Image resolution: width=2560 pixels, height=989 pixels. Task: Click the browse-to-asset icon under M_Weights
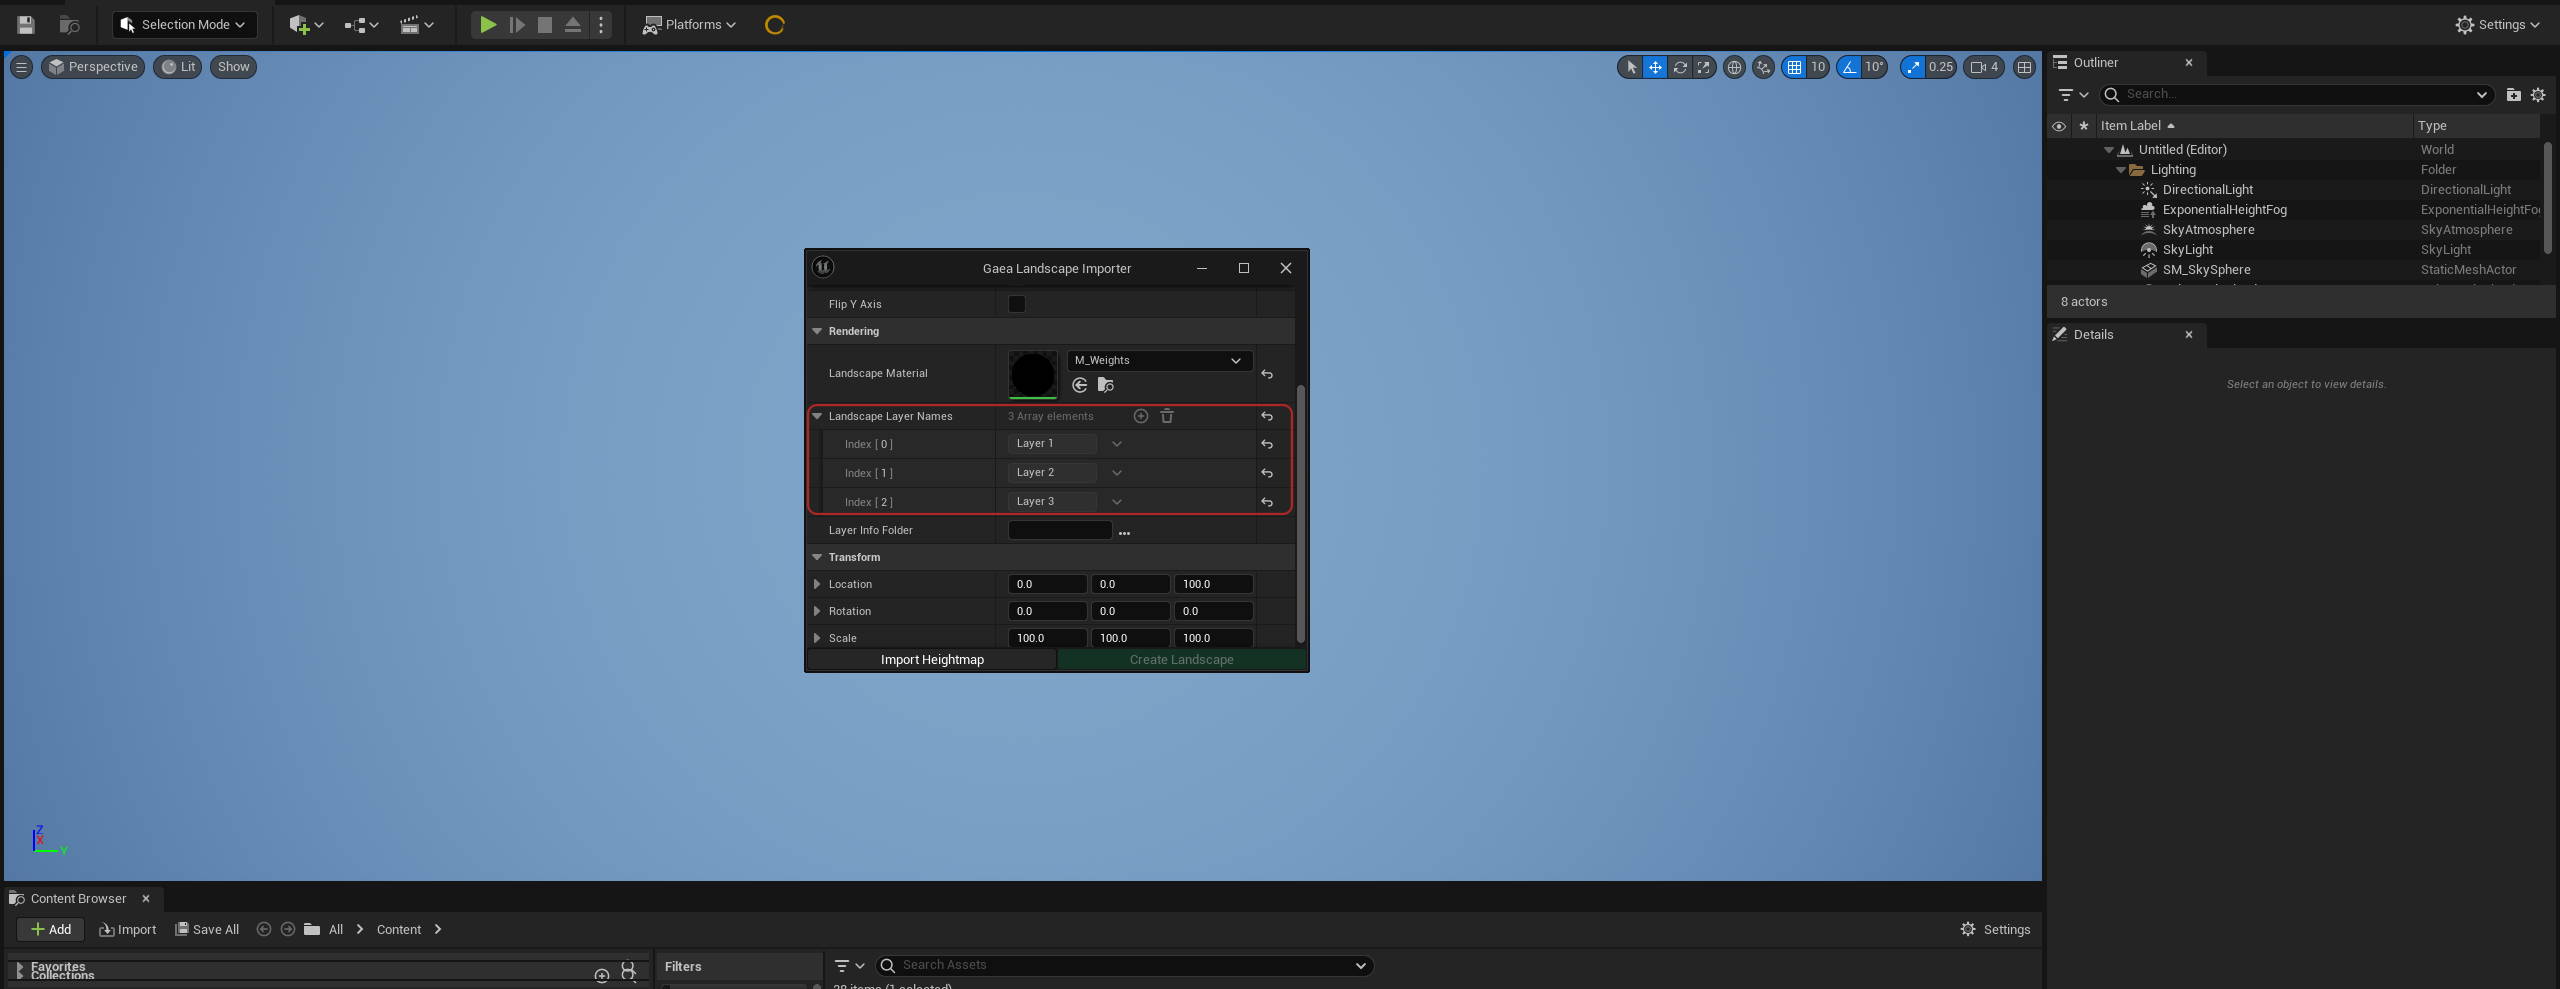coord(1105,385)
